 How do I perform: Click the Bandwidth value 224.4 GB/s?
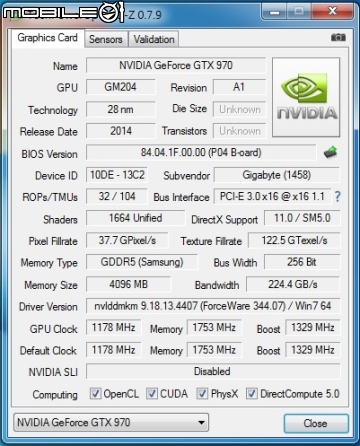[293, 284]
